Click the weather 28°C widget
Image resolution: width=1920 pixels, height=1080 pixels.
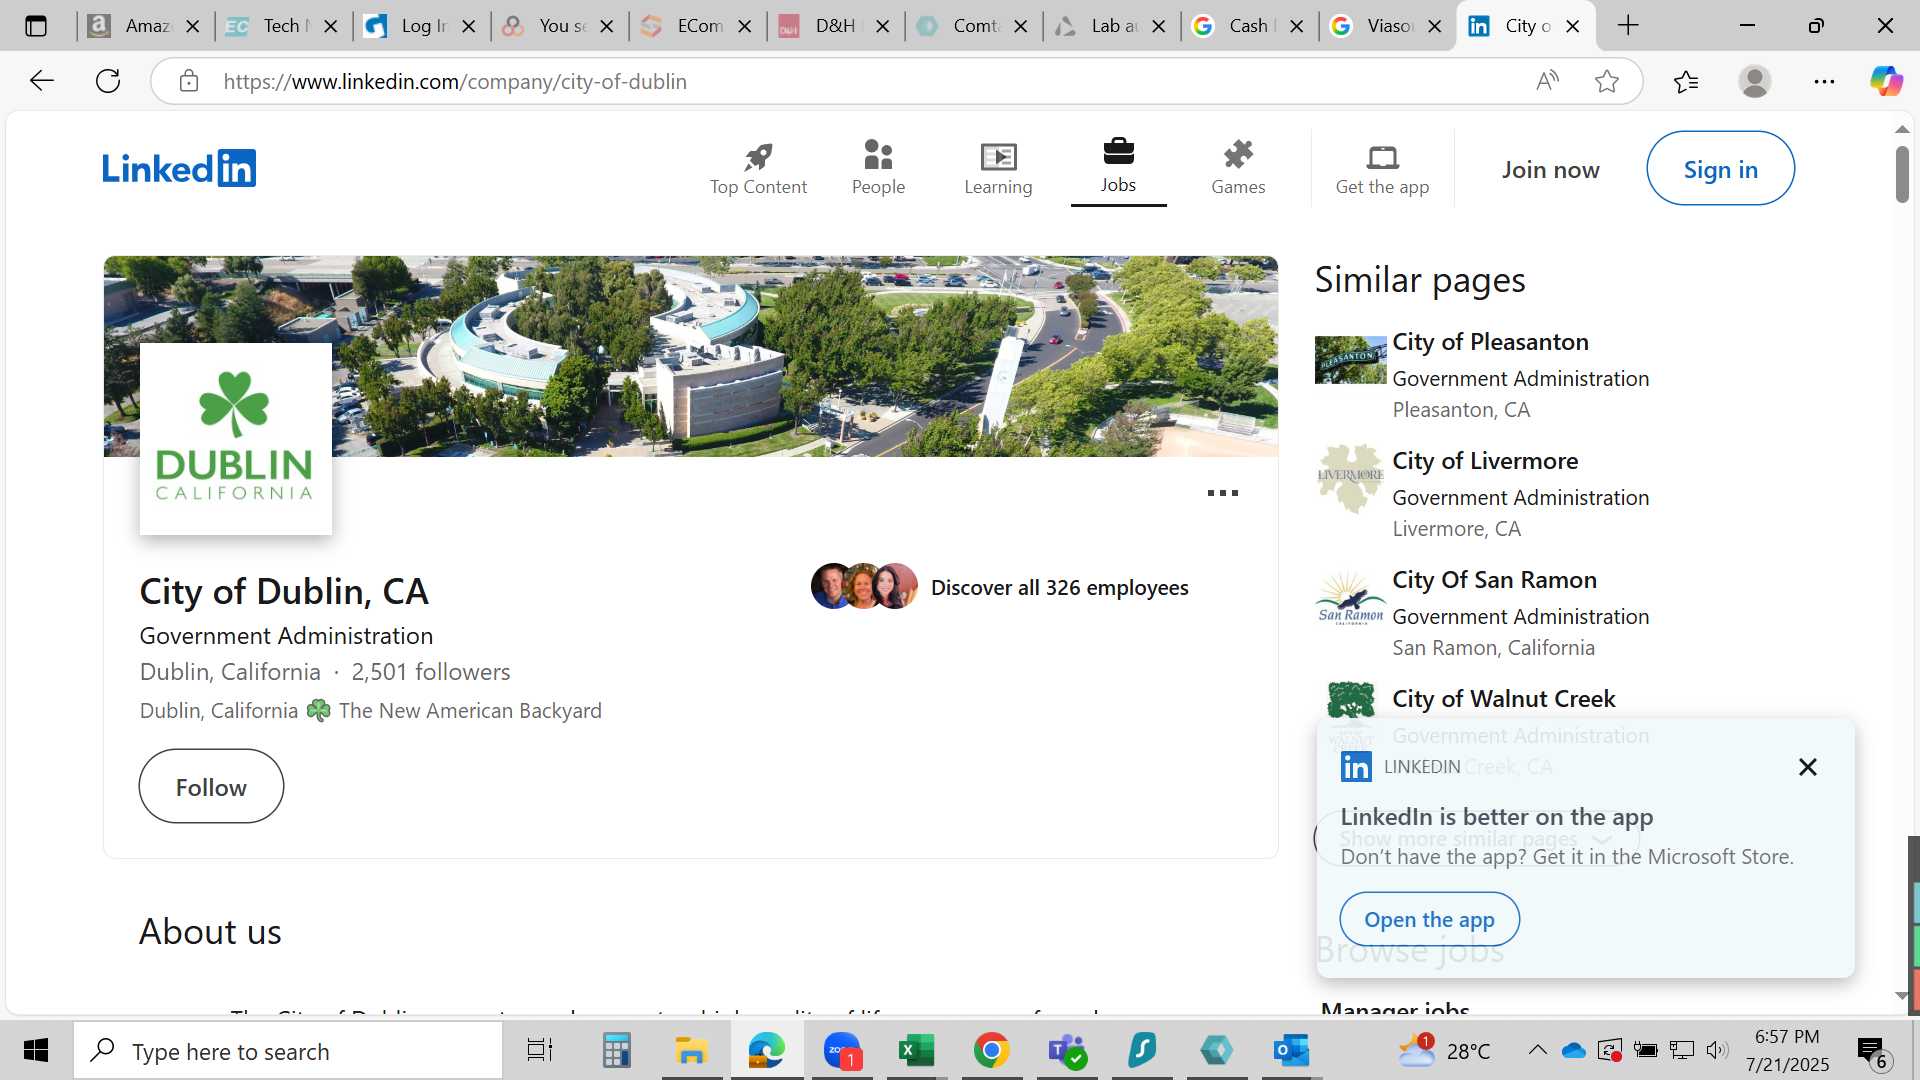click(x=1444, y=1051)
